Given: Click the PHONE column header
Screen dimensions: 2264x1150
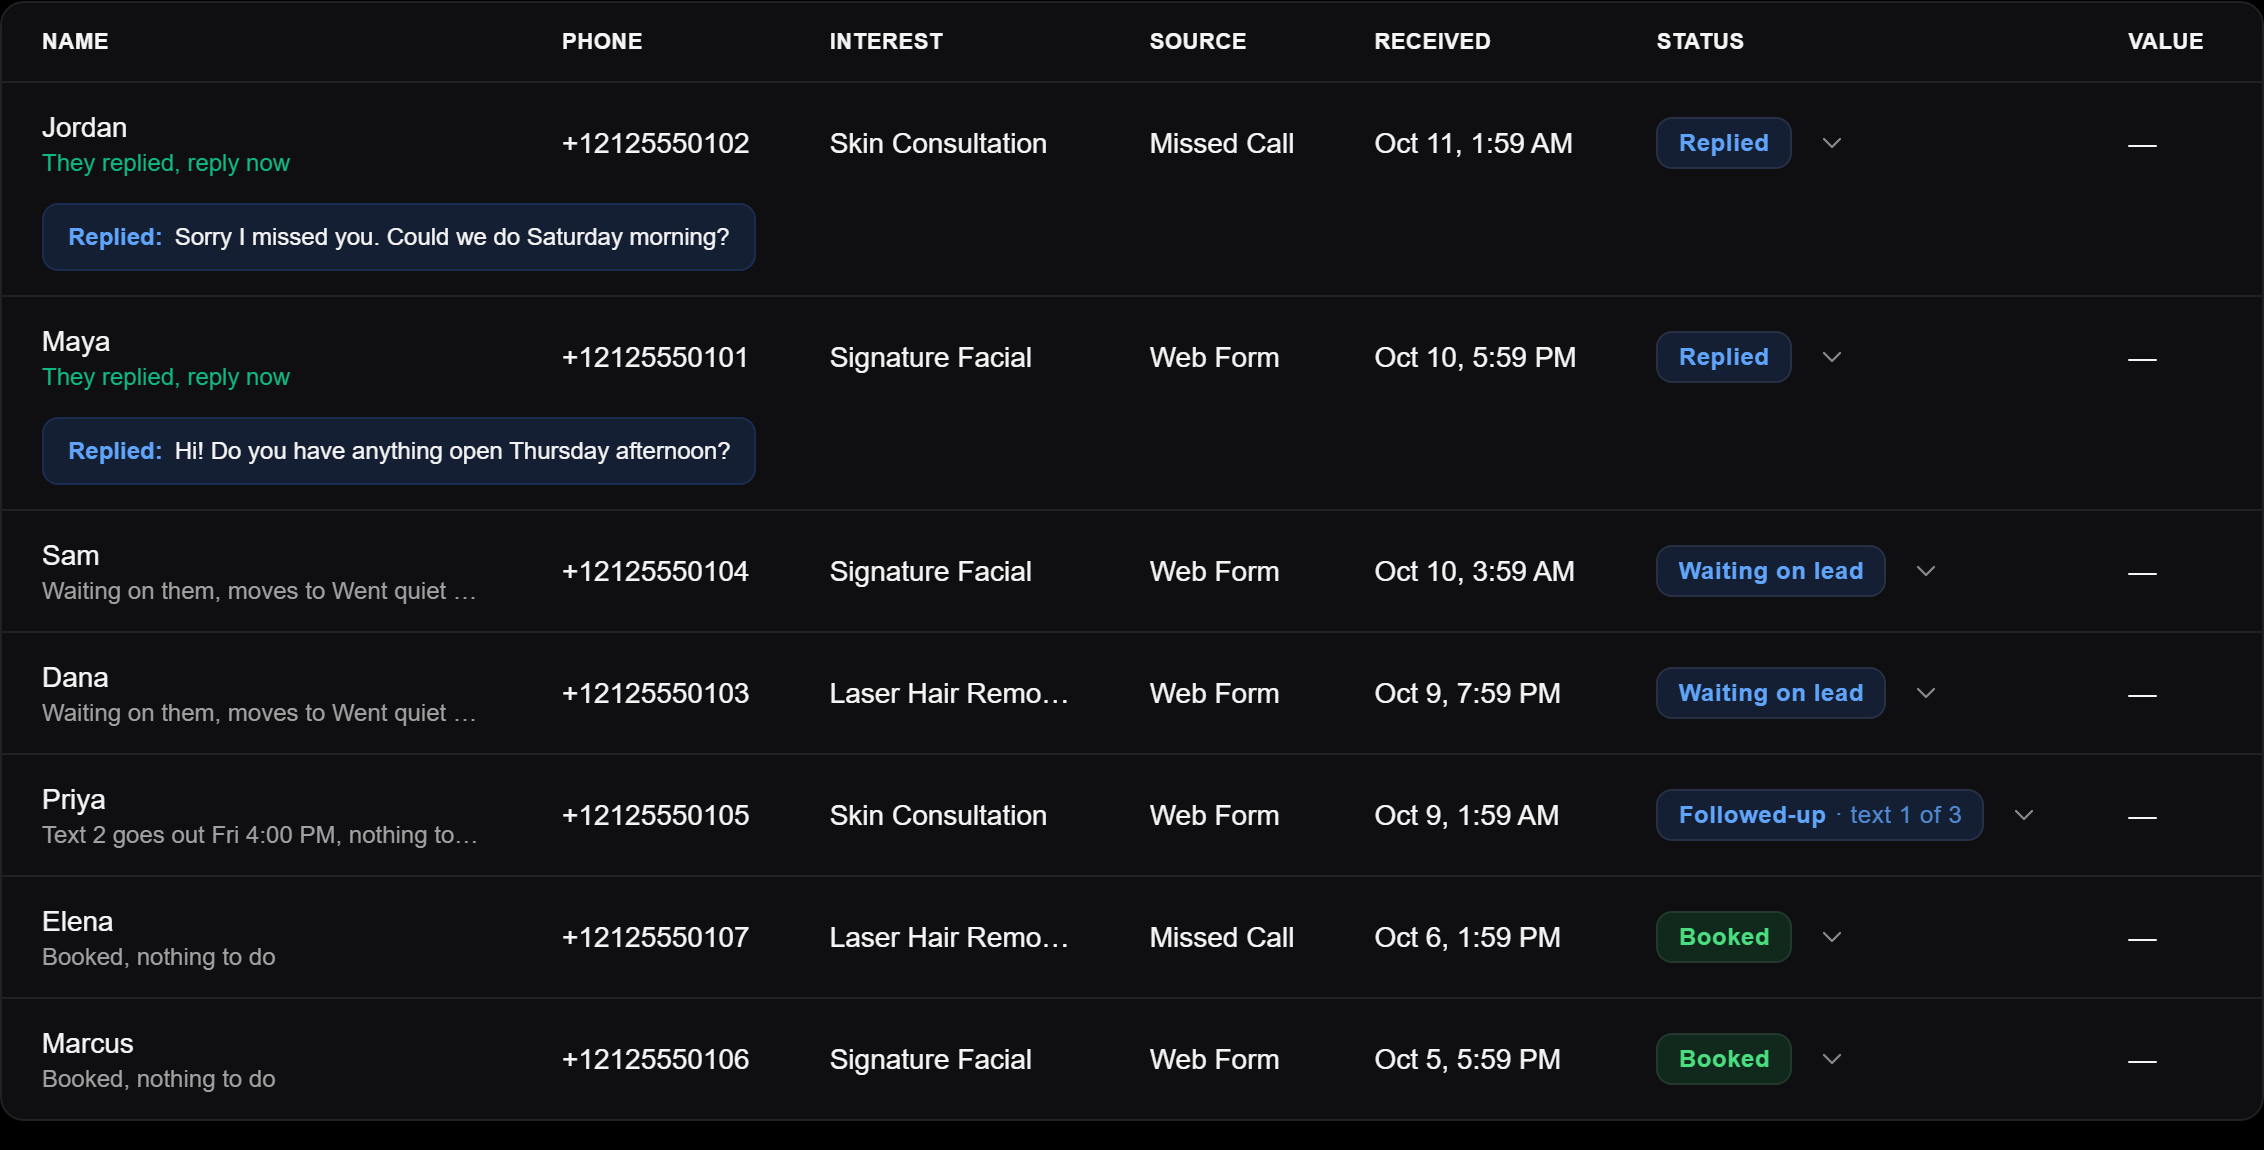Looking at the screenshot, I should 602,41.
